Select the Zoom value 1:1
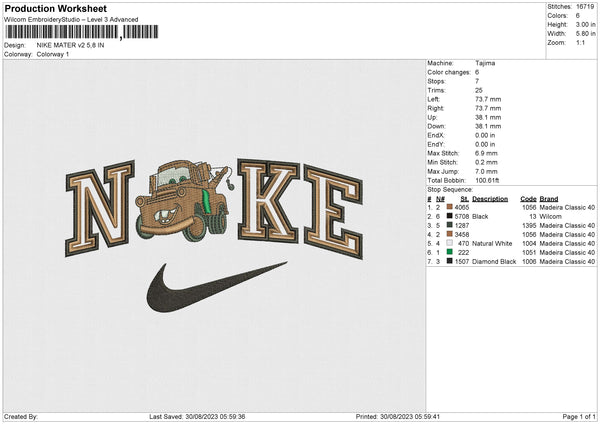This screenshot has height=424, width=600. 580,42
